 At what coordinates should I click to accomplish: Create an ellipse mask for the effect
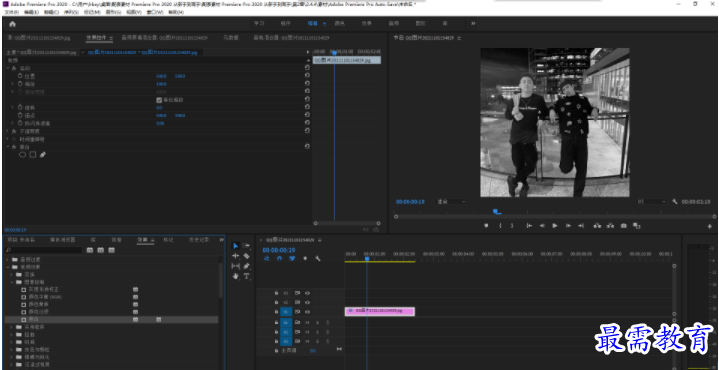pos(22,155)
